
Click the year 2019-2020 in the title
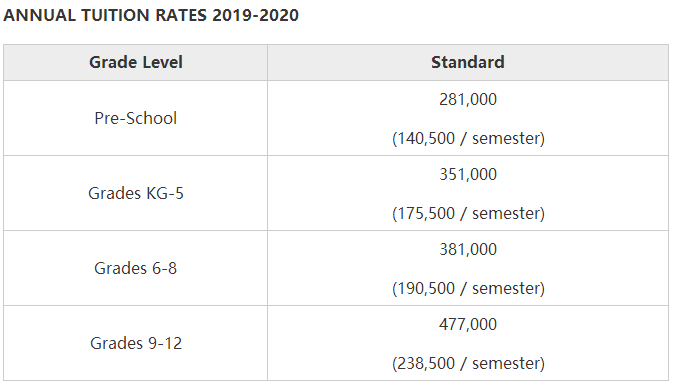[255, 15]
